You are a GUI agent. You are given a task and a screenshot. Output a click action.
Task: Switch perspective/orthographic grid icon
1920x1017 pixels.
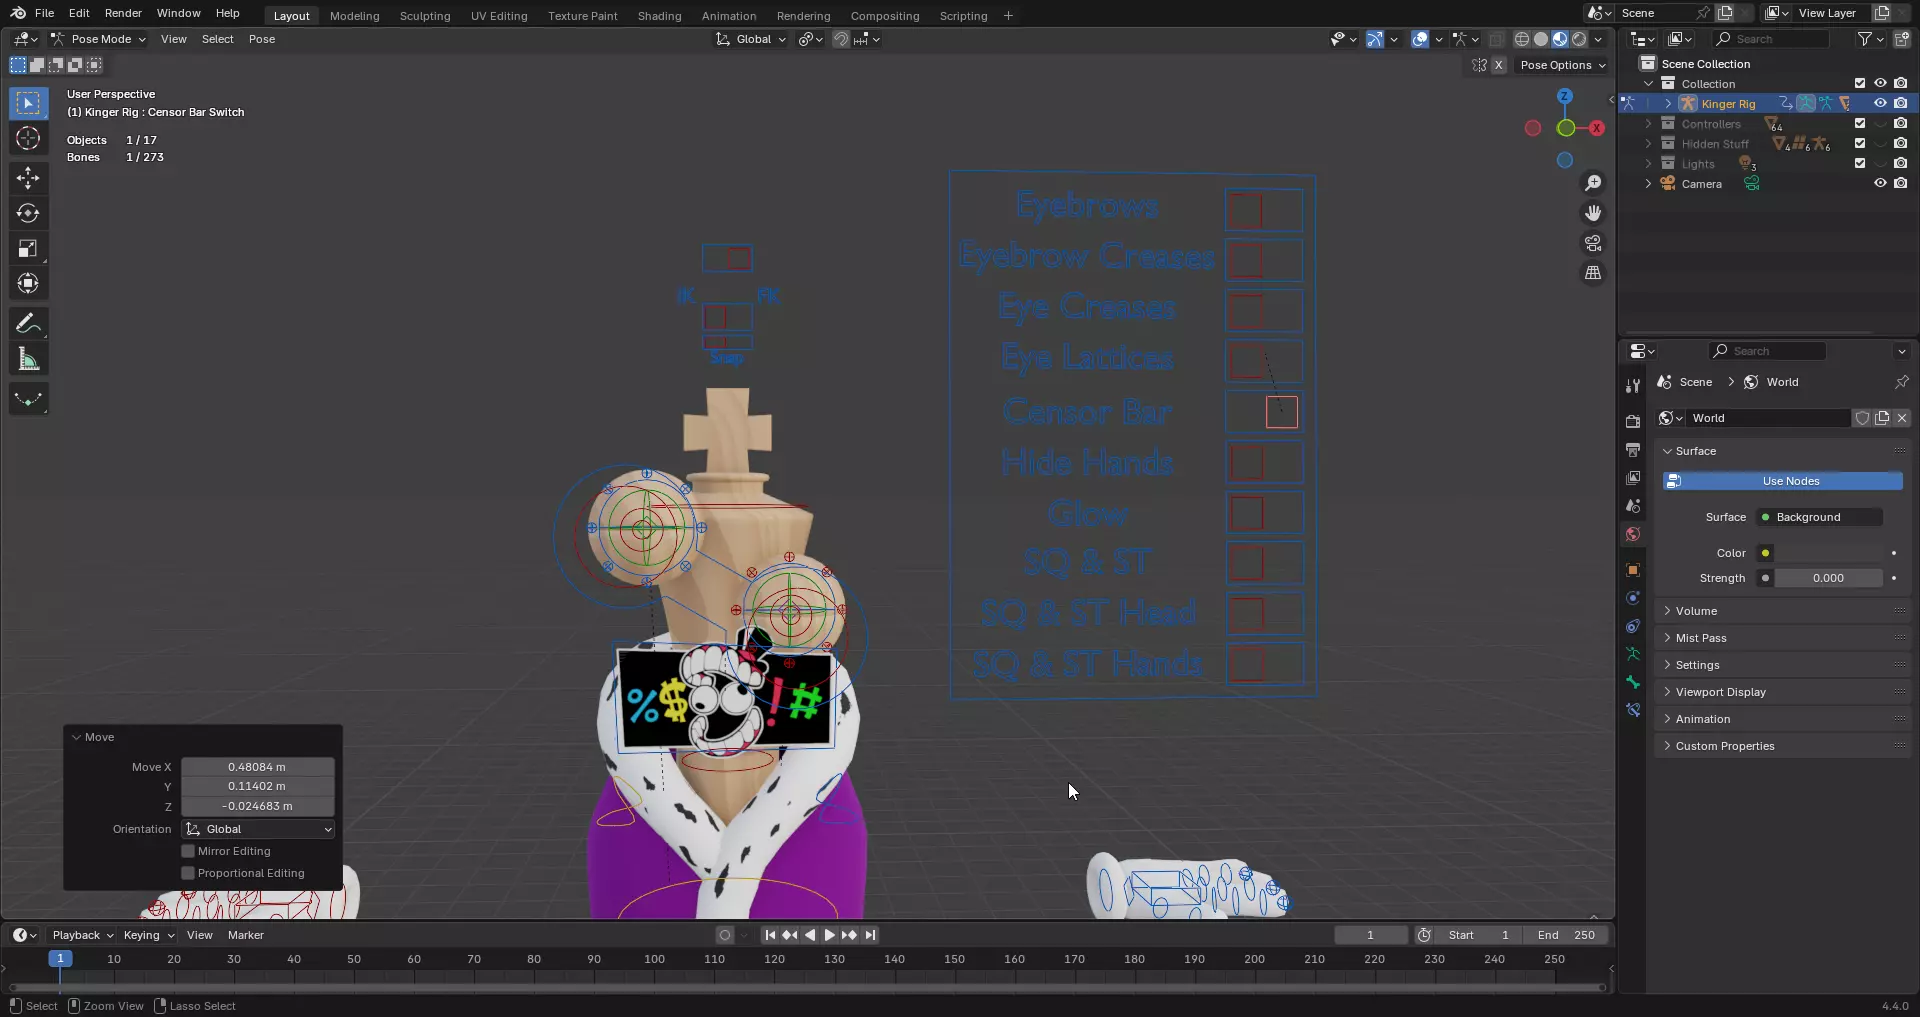[x=1593, y=273]
